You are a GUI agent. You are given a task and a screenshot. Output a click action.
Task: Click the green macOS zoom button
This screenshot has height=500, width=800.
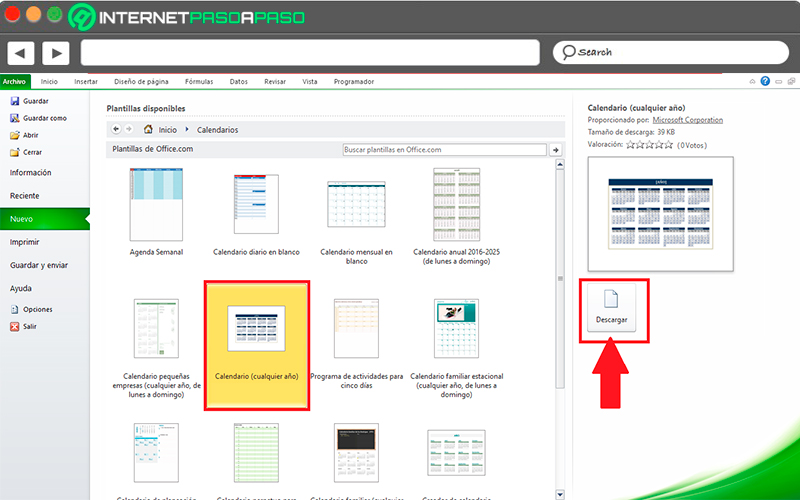(x=55, y=14)
